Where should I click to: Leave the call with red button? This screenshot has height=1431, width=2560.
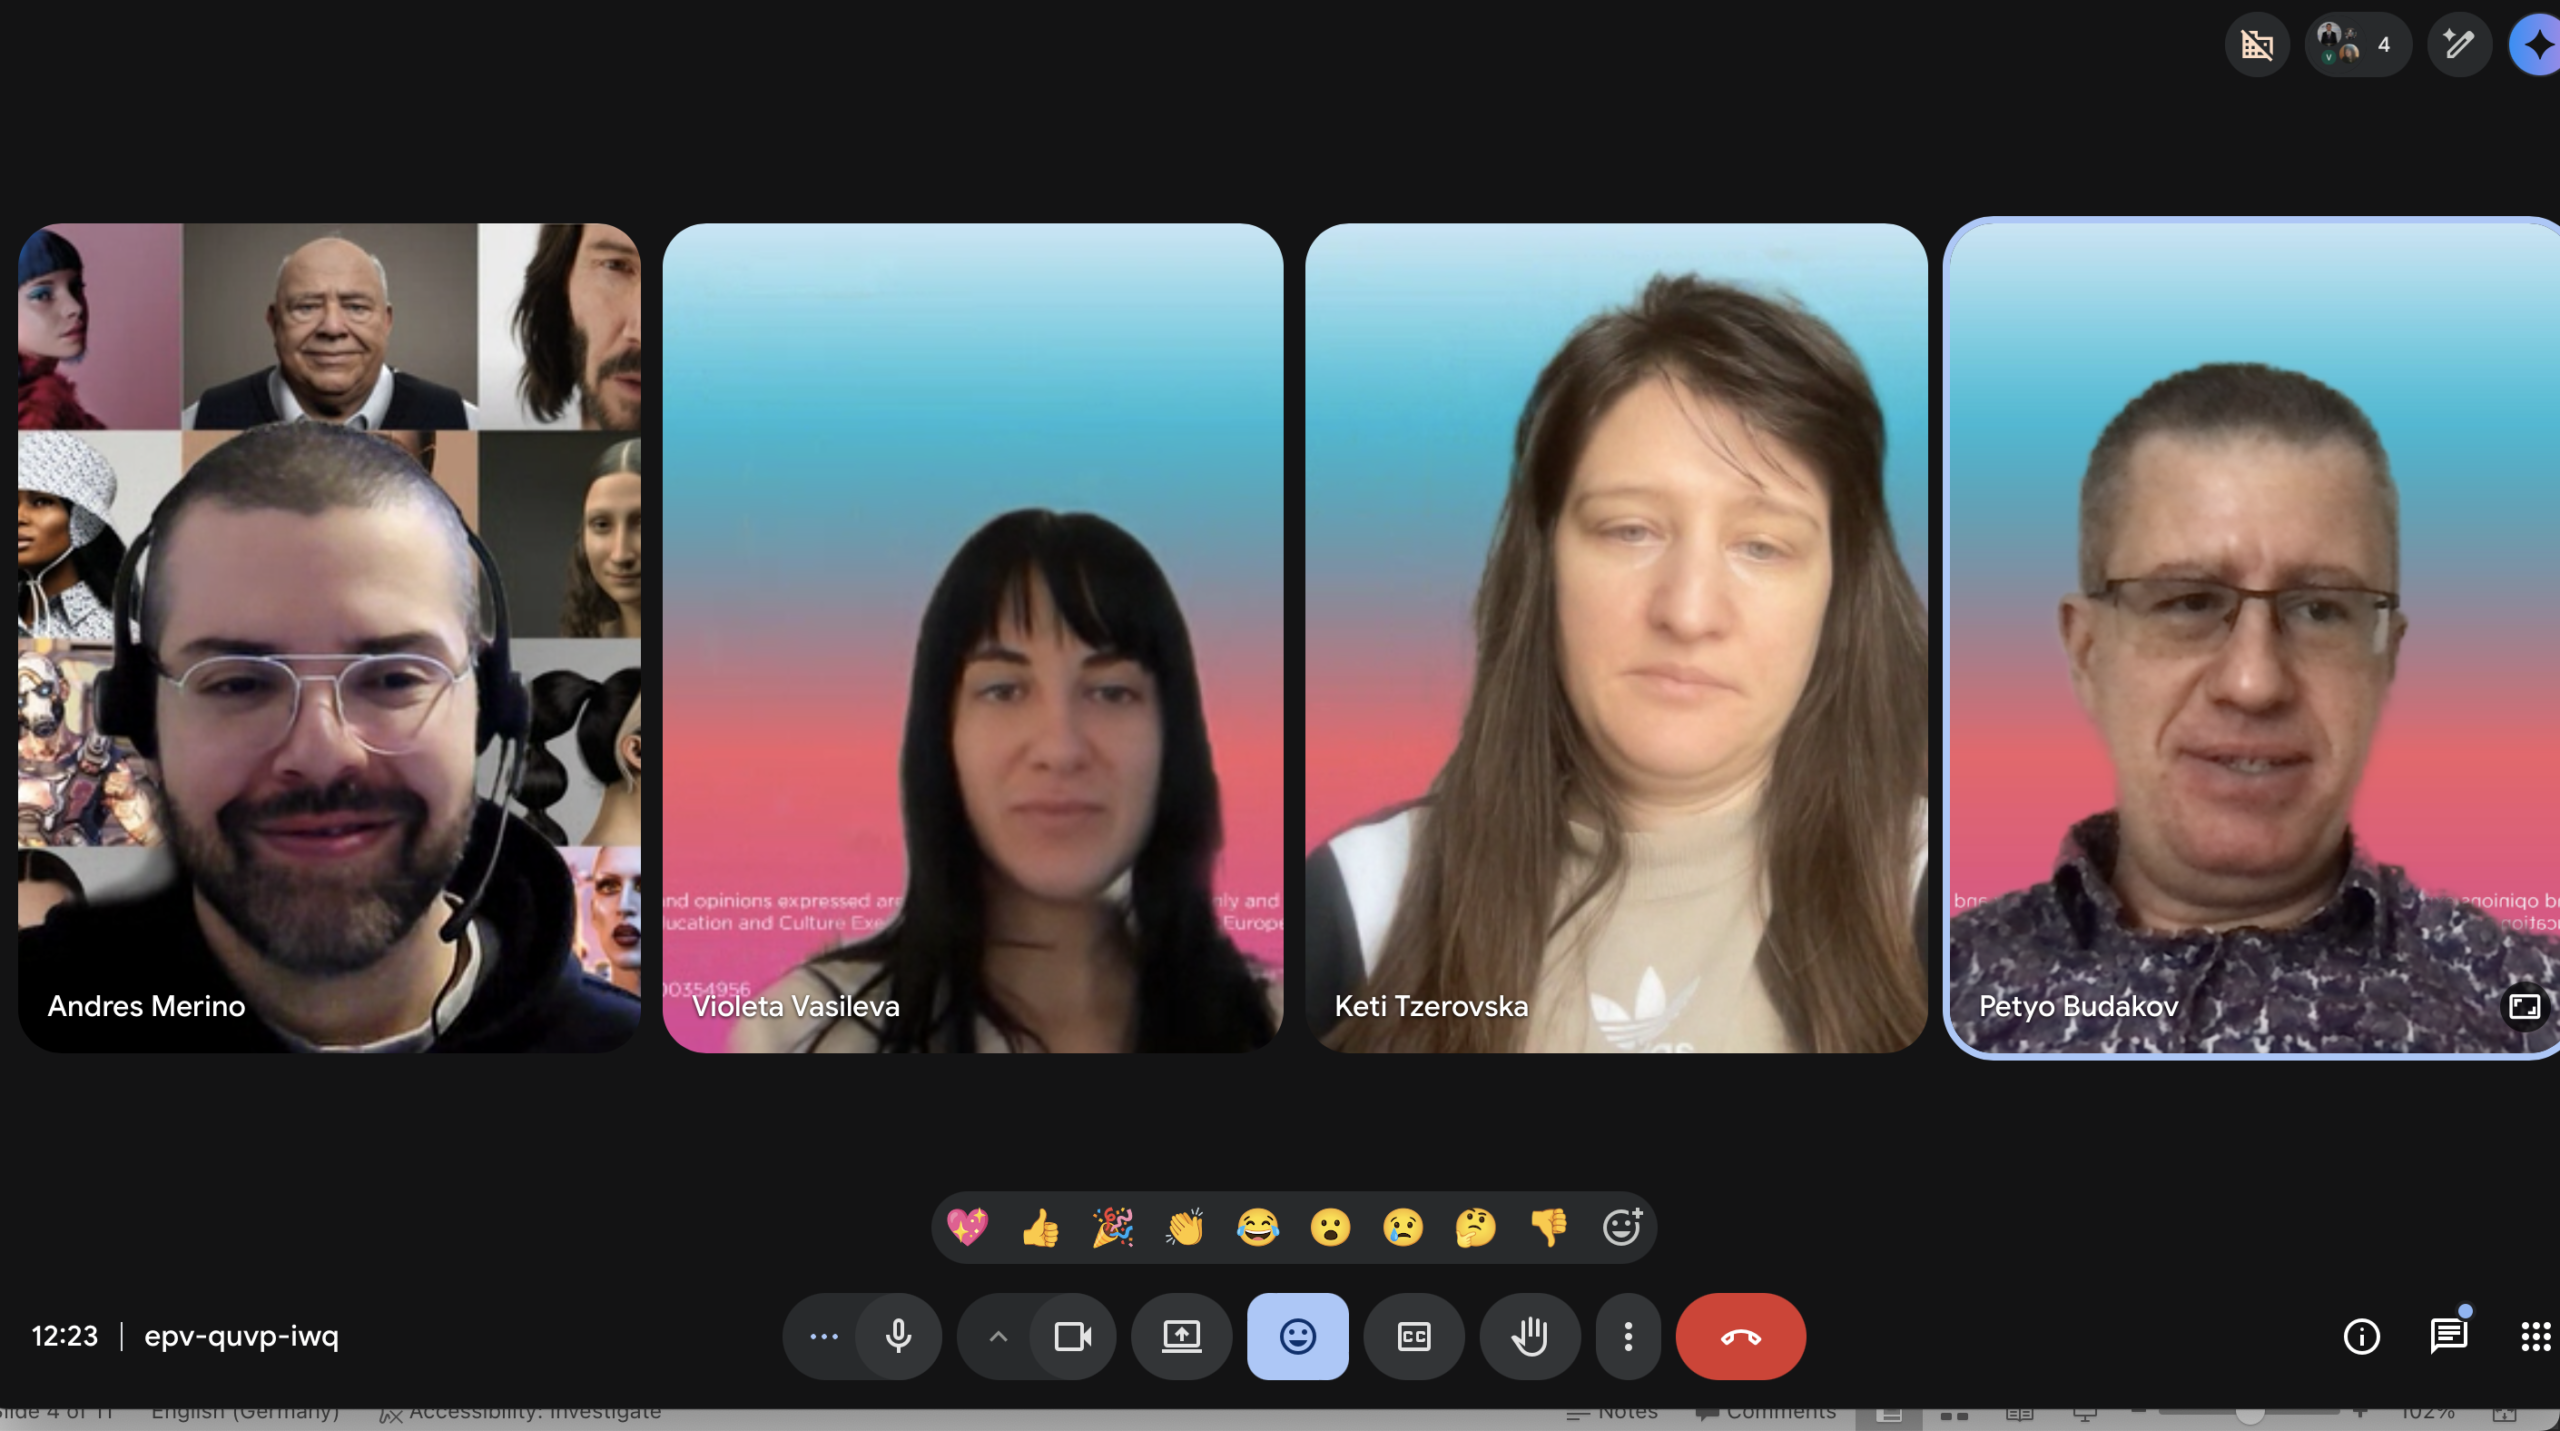coord(1740,1336)
